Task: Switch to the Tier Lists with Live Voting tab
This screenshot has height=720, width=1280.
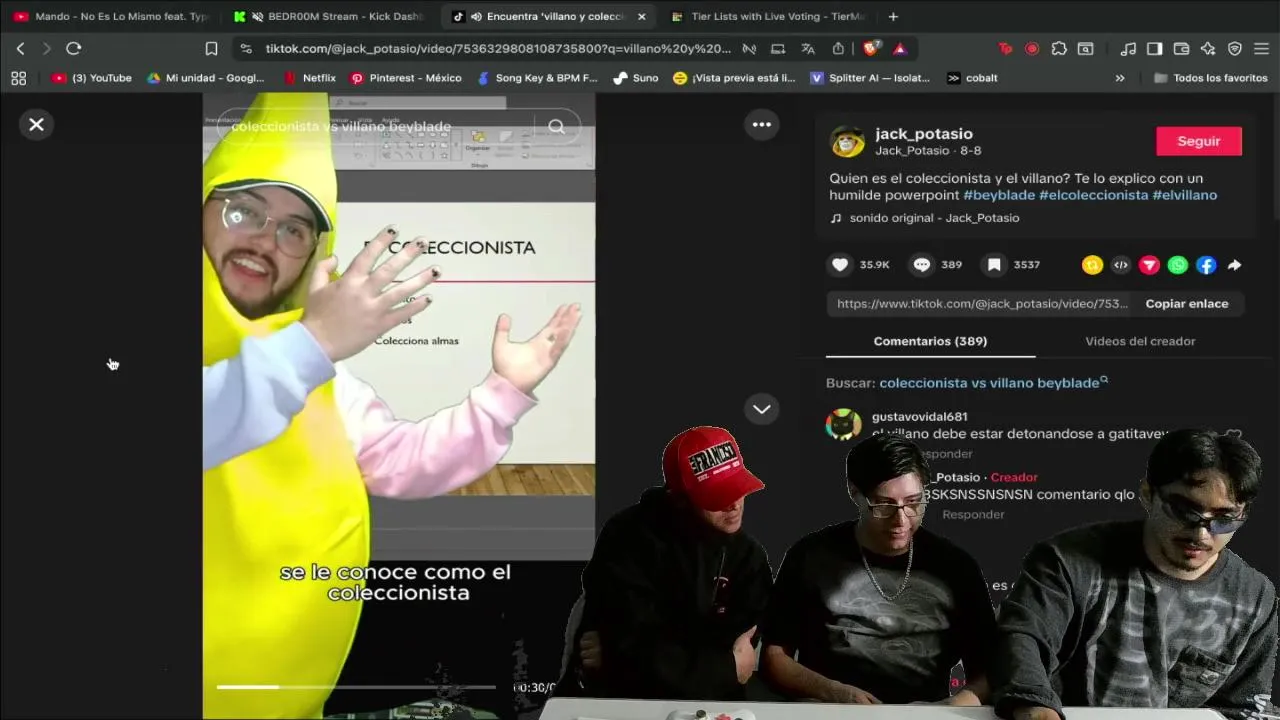Action: 766,16
